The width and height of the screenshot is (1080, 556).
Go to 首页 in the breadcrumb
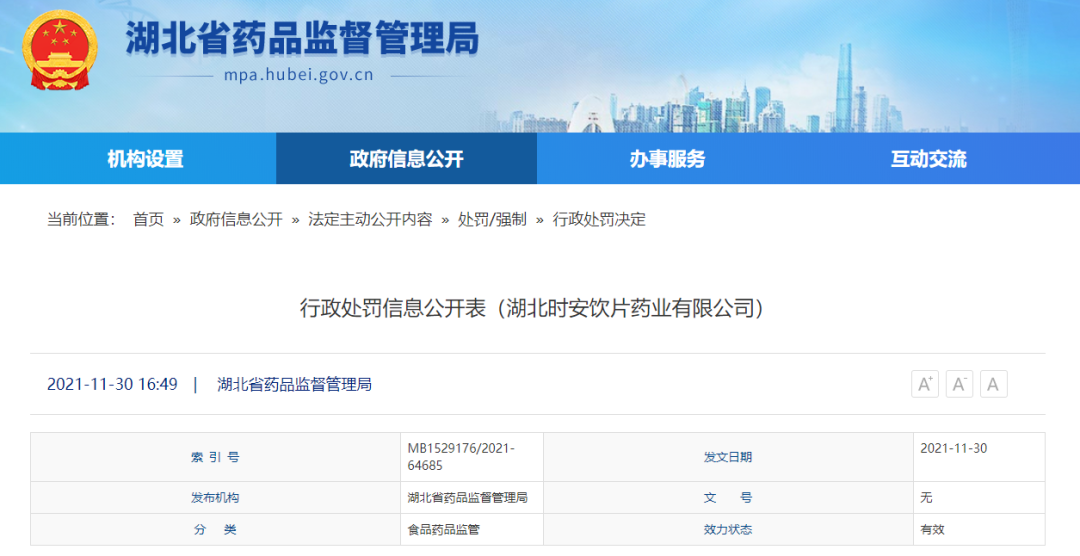[148, 219]
